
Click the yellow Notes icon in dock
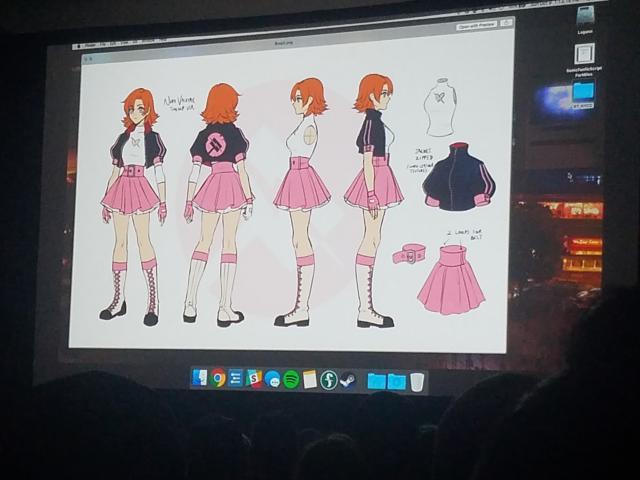coord(310,379)
